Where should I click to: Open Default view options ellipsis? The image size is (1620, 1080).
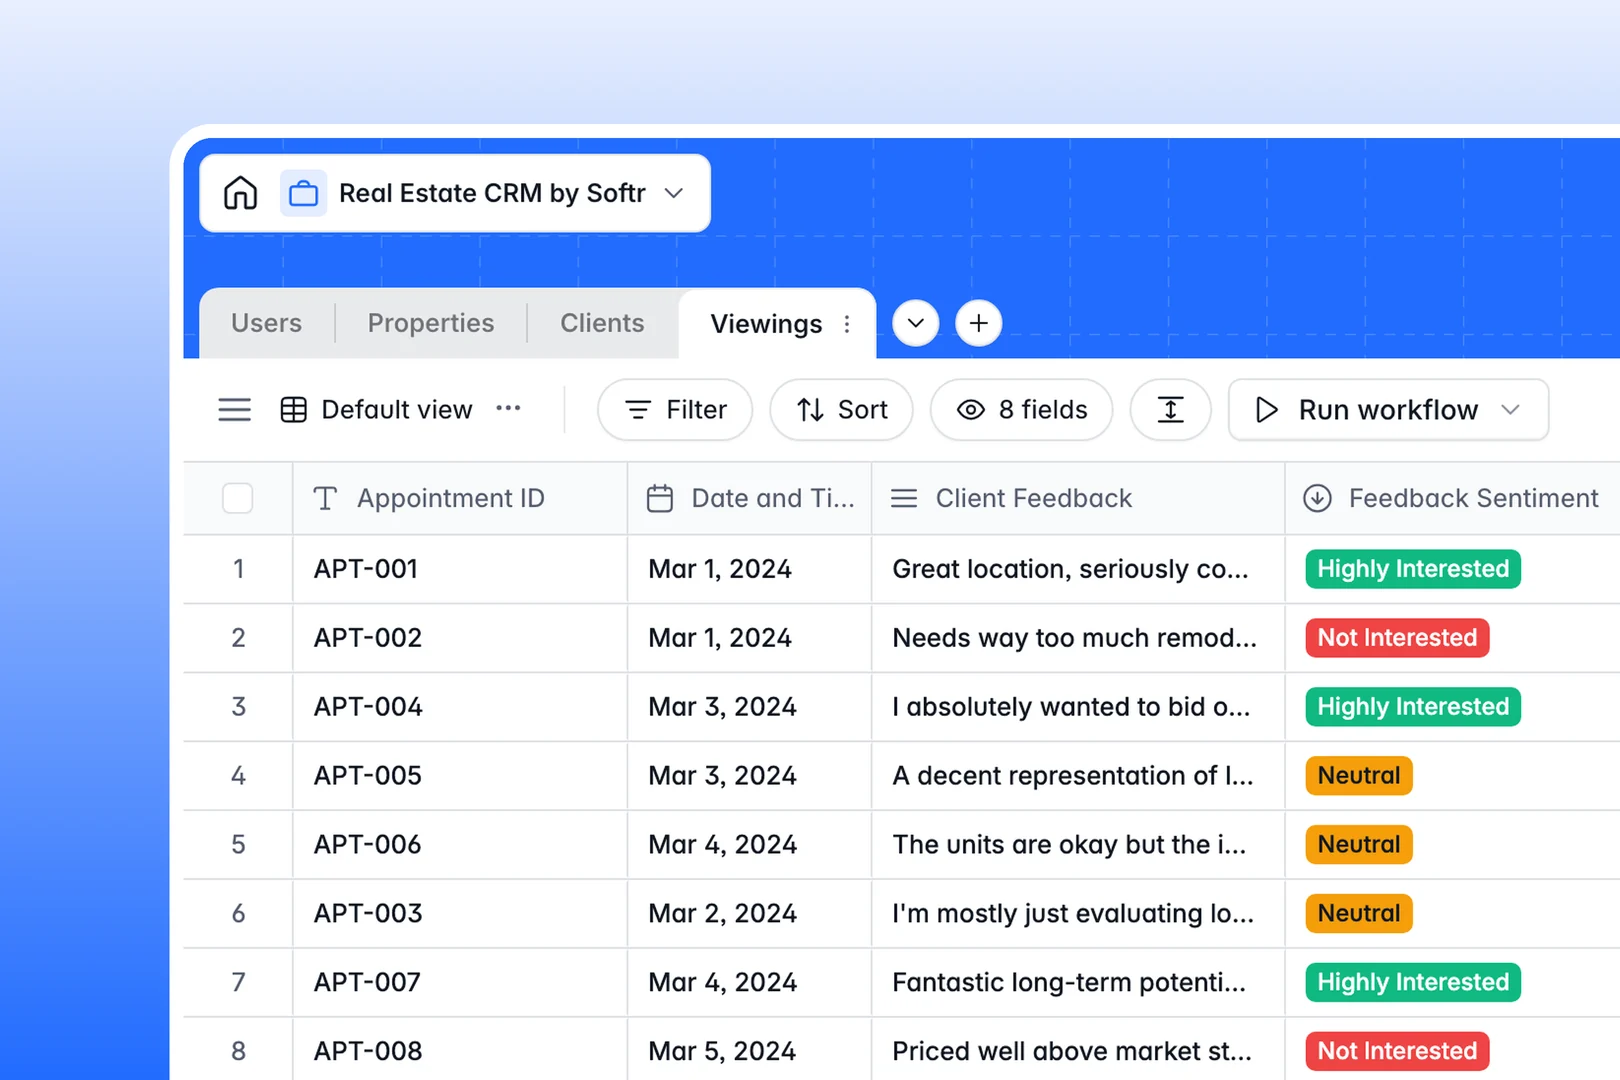click(508, 408)
